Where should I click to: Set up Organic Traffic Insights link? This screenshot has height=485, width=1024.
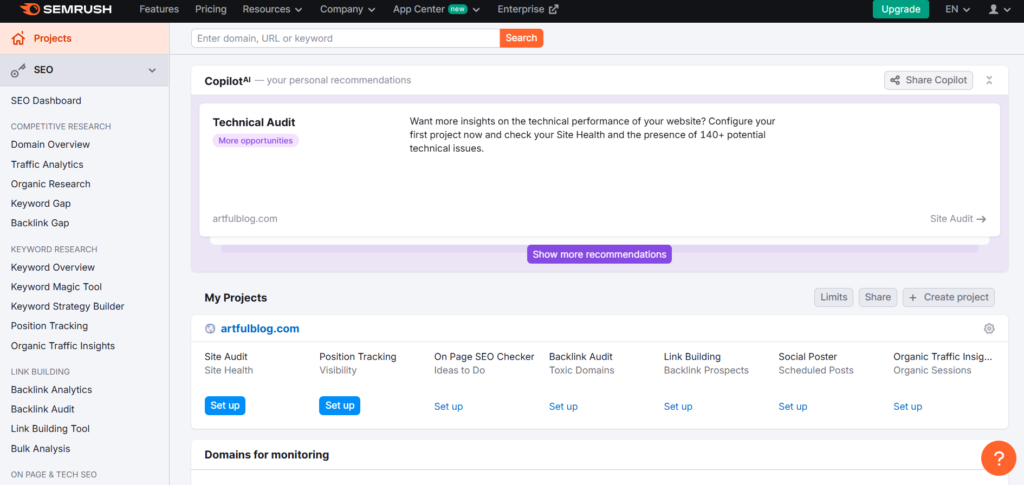pyautogui.click(x=908, y=407)
